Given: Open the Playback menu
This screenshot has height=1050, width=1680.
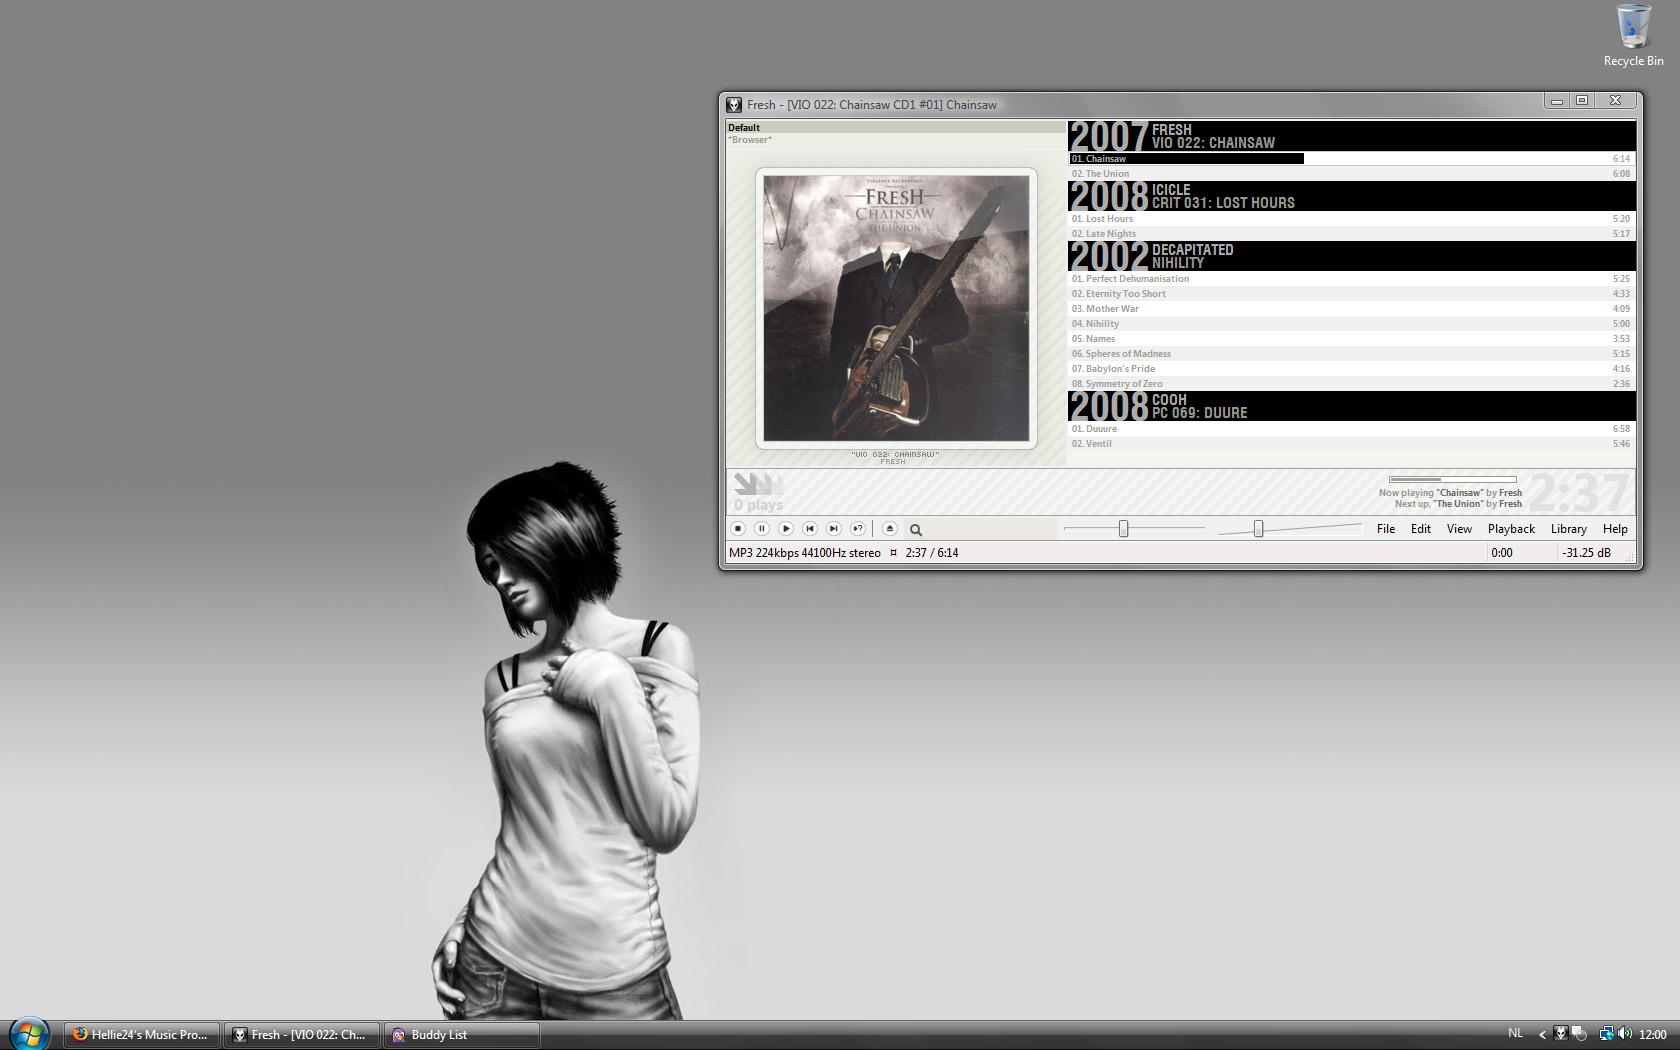Looking at the screenshot, I should (x=1510, y=529).
